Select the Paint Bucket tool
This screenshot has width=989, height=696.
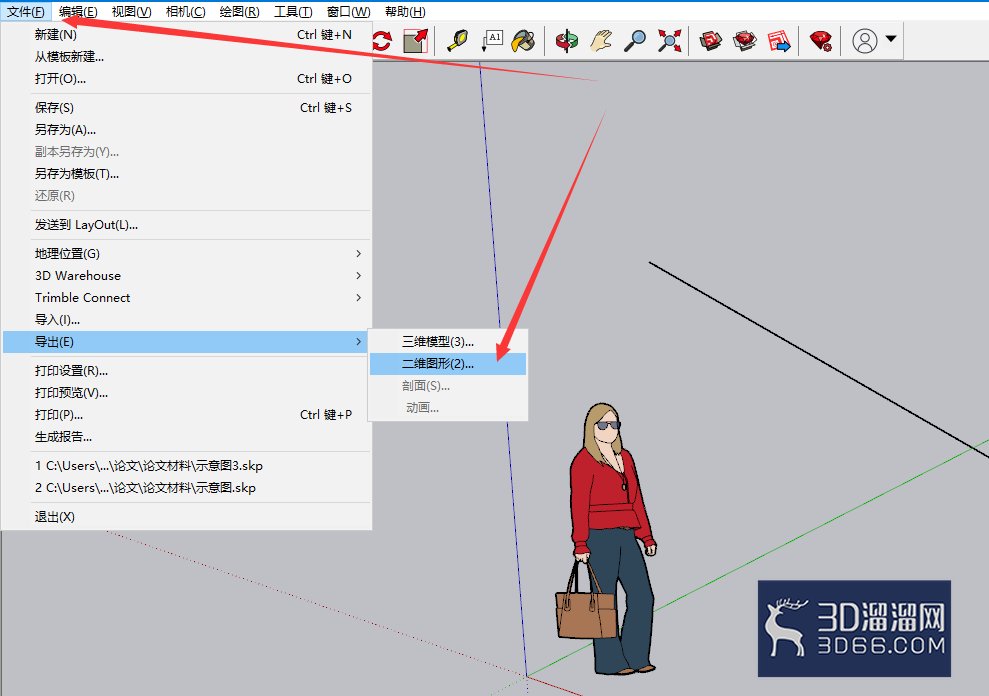[523, 40]
